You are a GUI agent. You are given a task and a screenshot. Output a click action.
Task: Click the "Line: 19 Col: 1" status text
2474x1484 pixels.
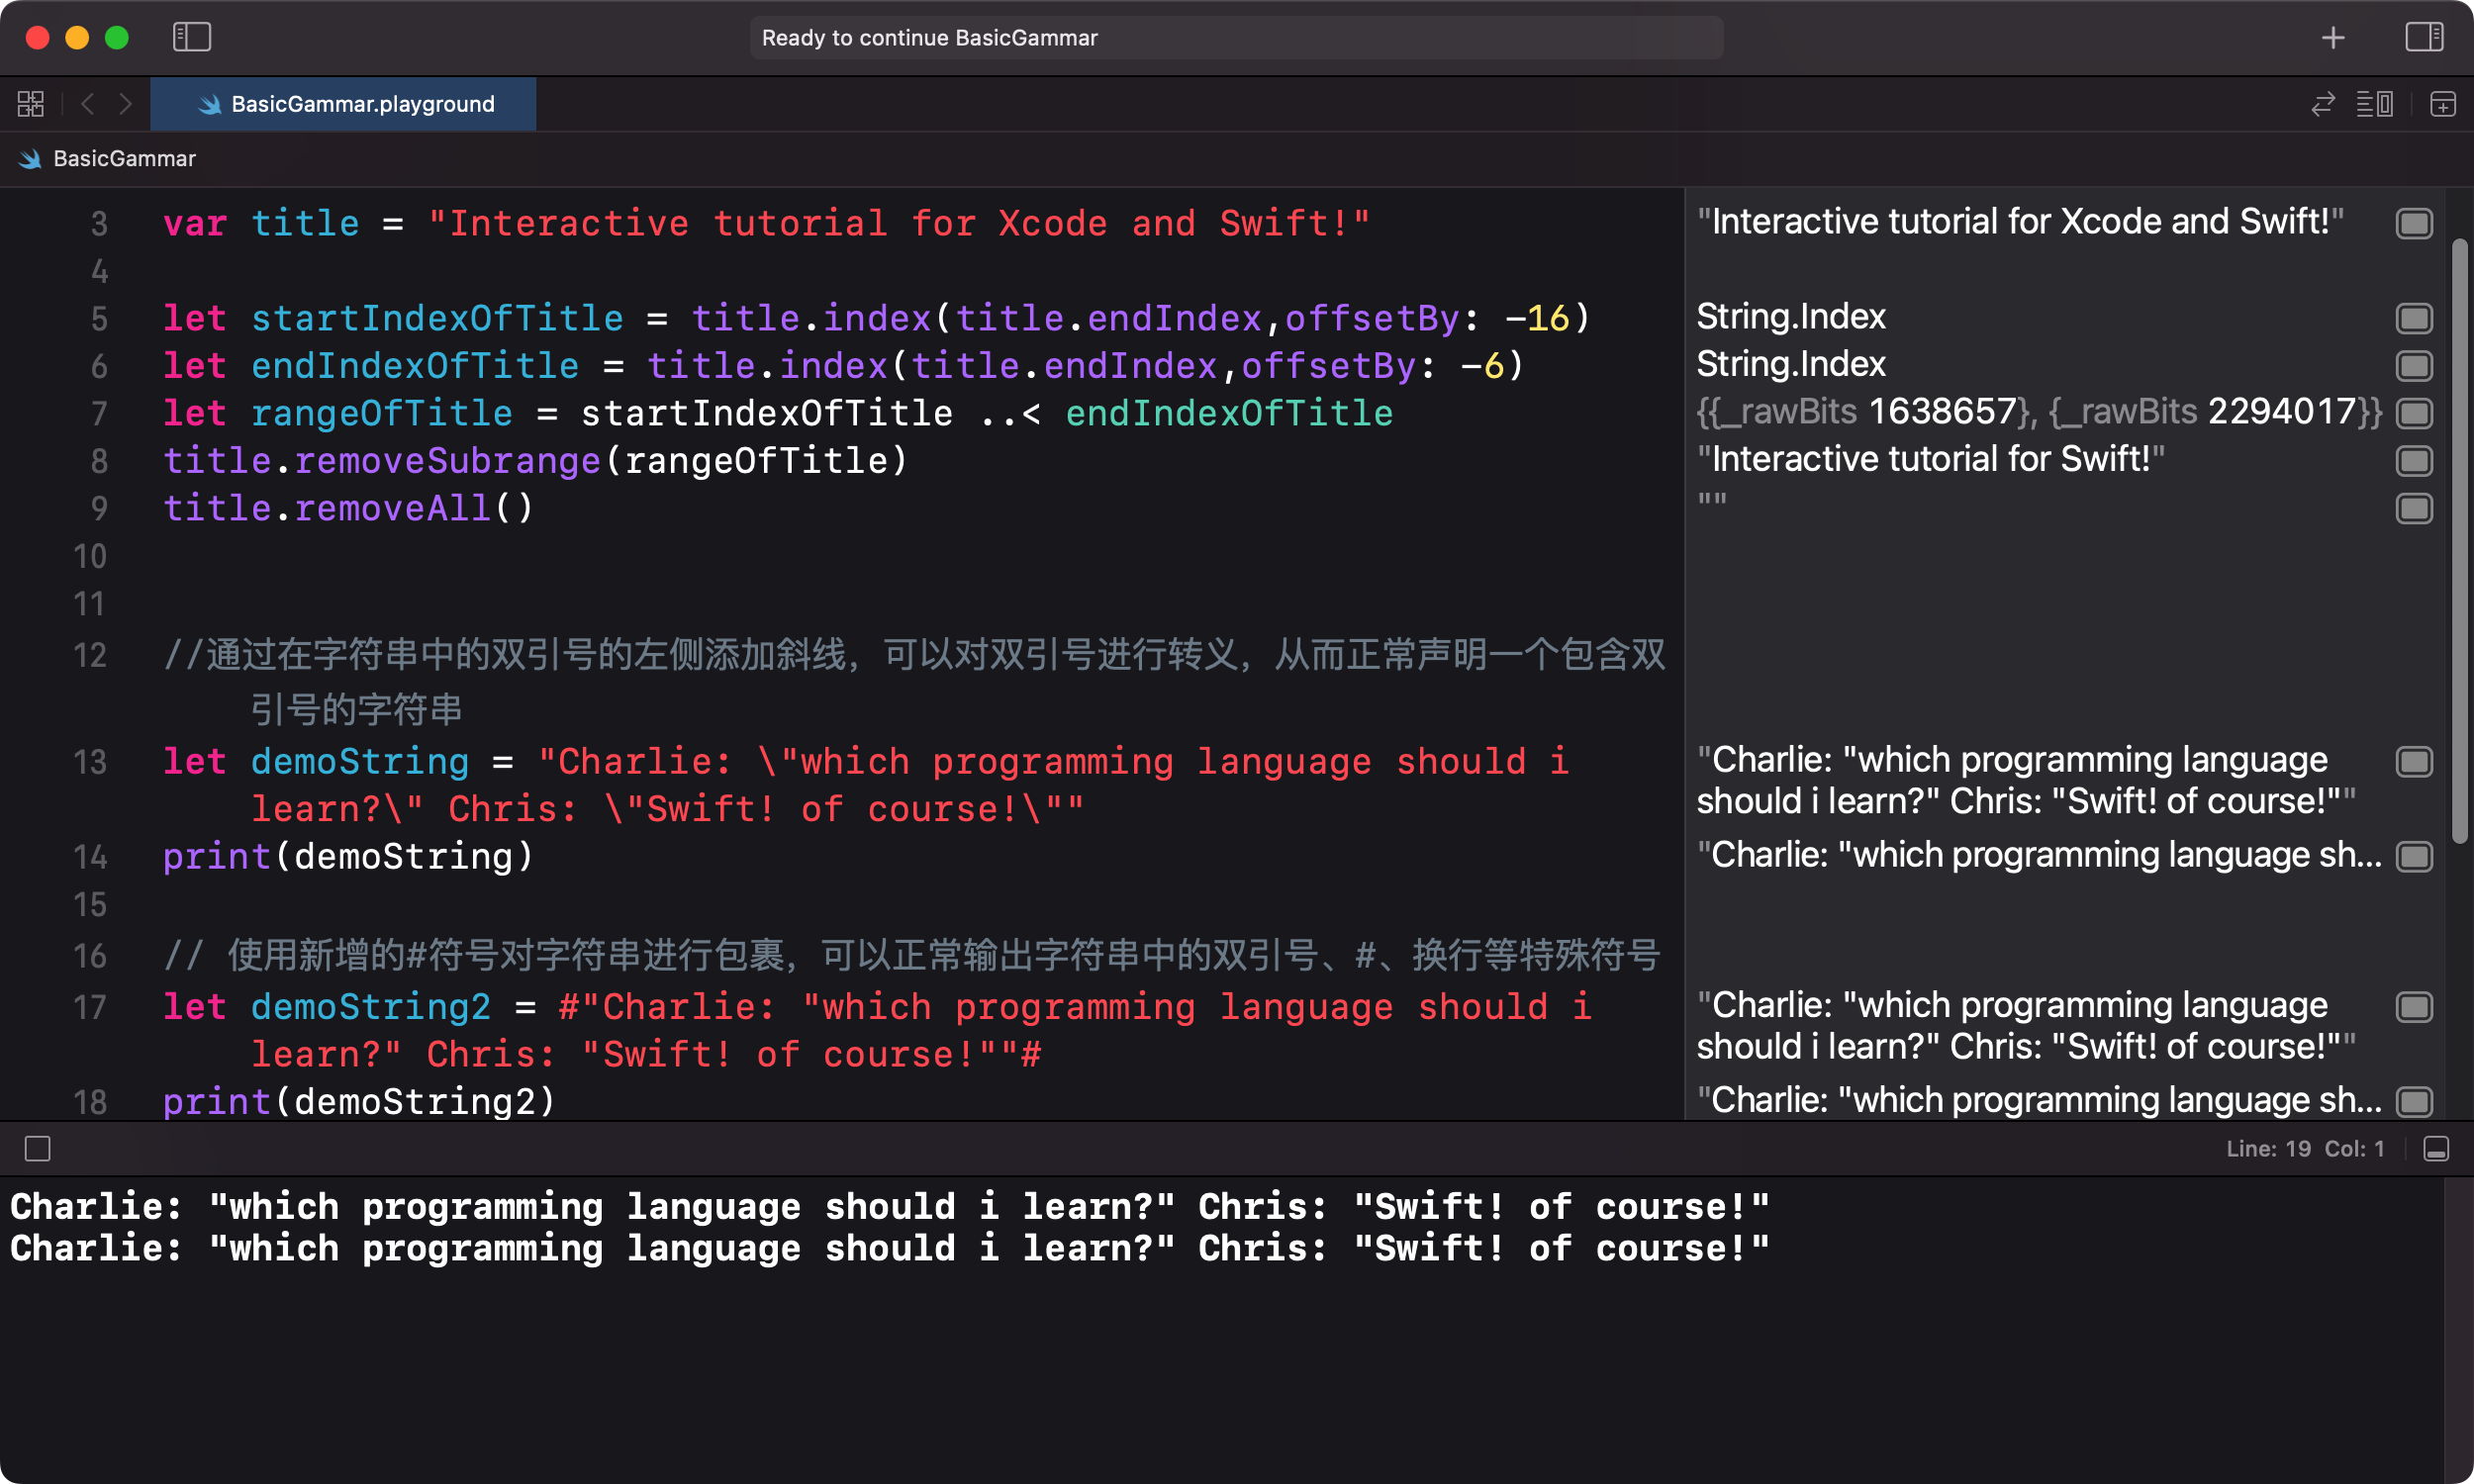(x=2305, y=1149)
